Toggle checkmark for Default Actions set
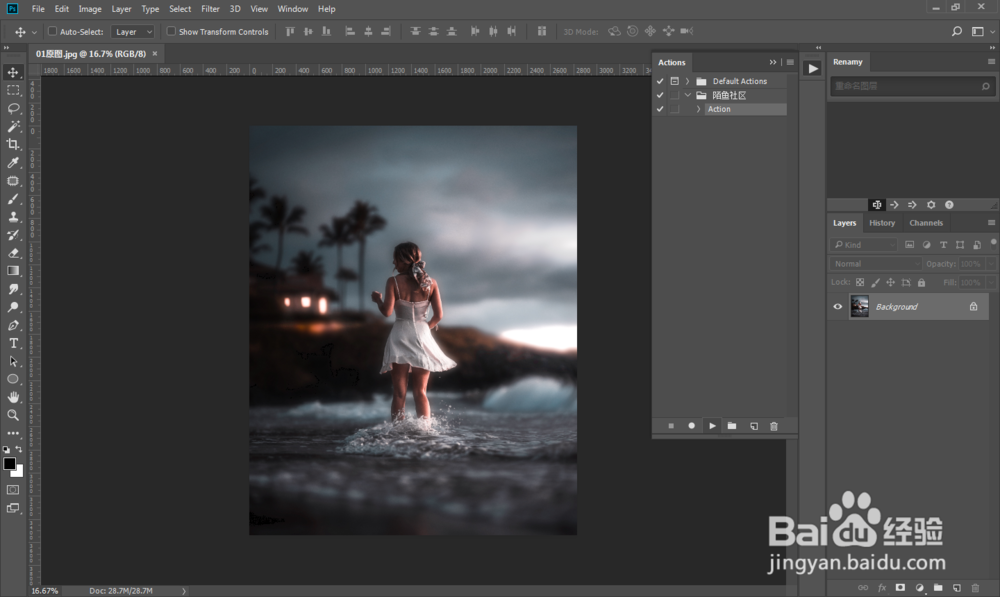The image size is (1000, 597). pyautogui.click(x=660, y=81)
